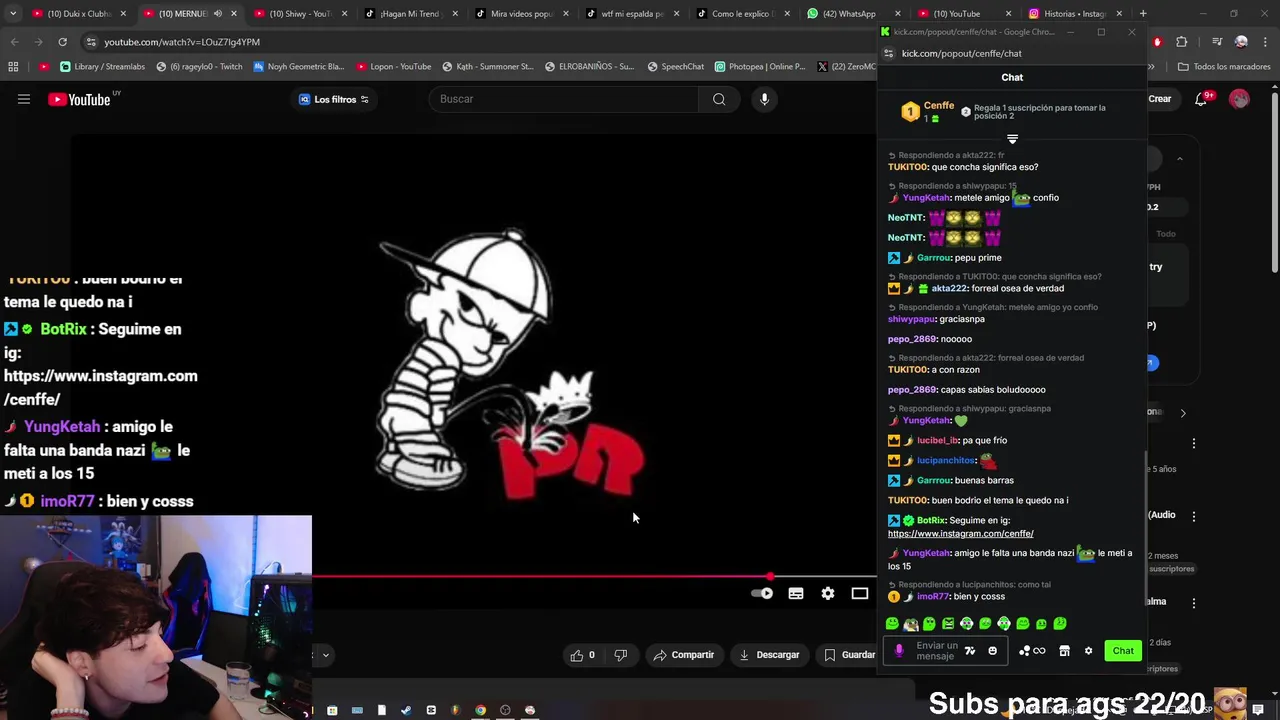Toggle subtitles on the video player
The width and height of the screenshot is (1280, 720).
(796, 594)
